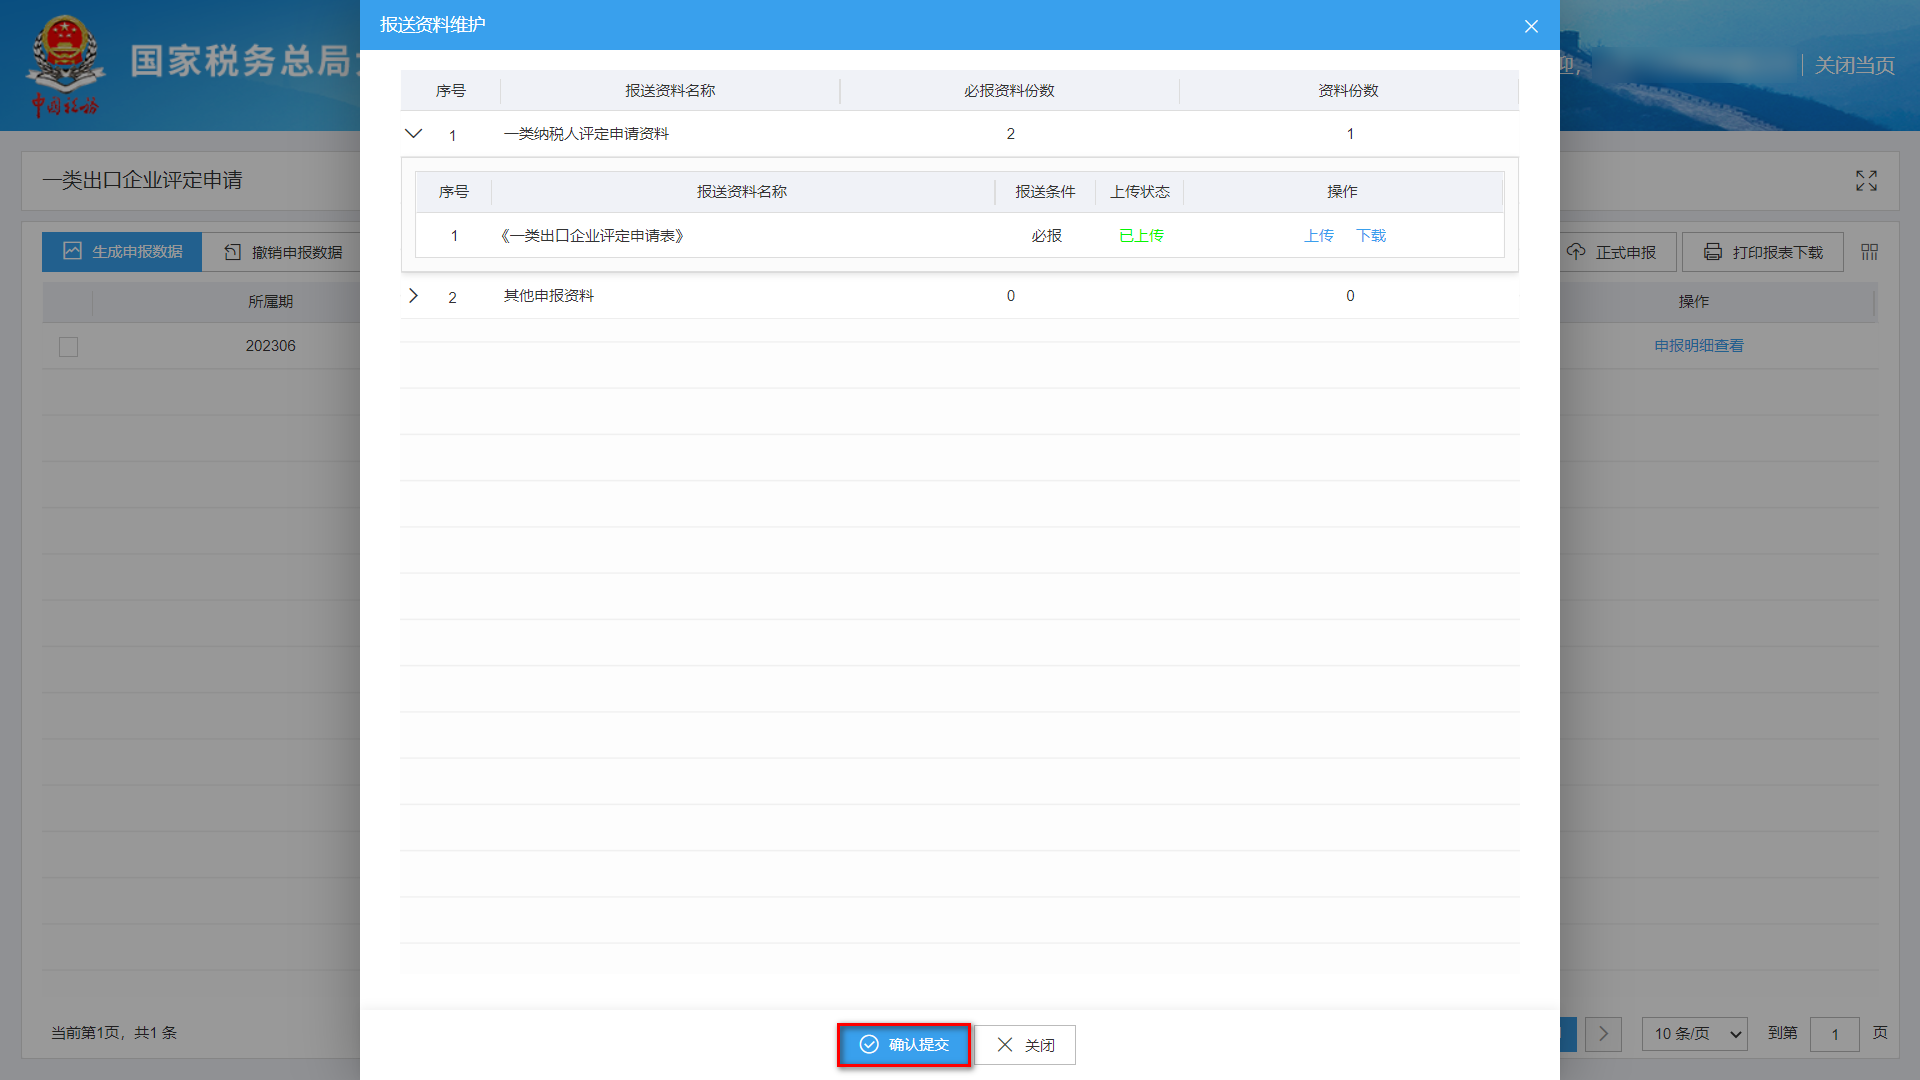Click the fullscreen expand icon
Screen dimensions: 1920x1080
1866,181
